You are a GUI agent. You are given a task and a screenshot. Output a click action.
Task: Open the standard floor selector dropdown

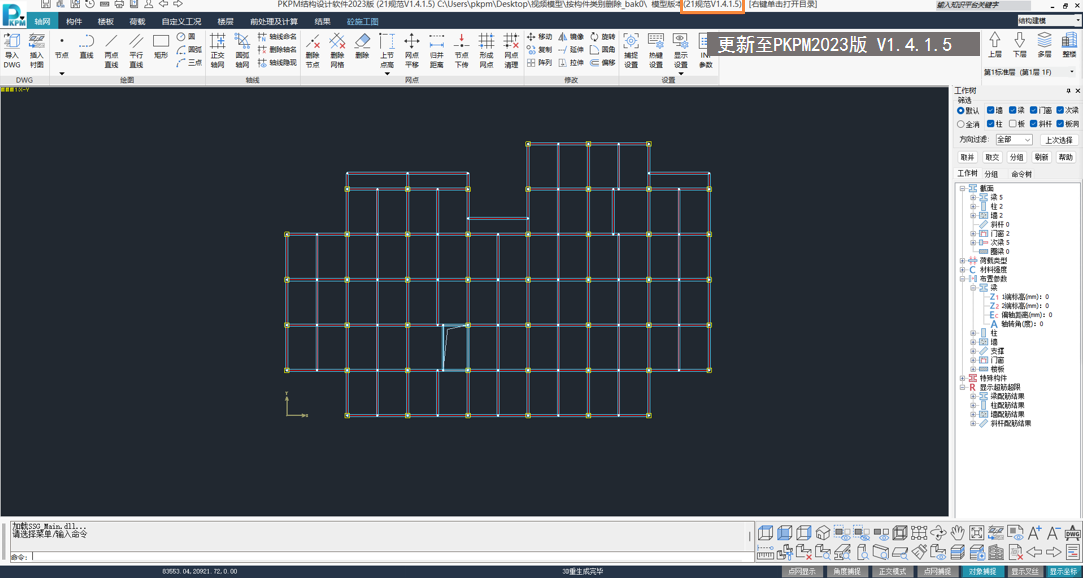pos(1031,72)
